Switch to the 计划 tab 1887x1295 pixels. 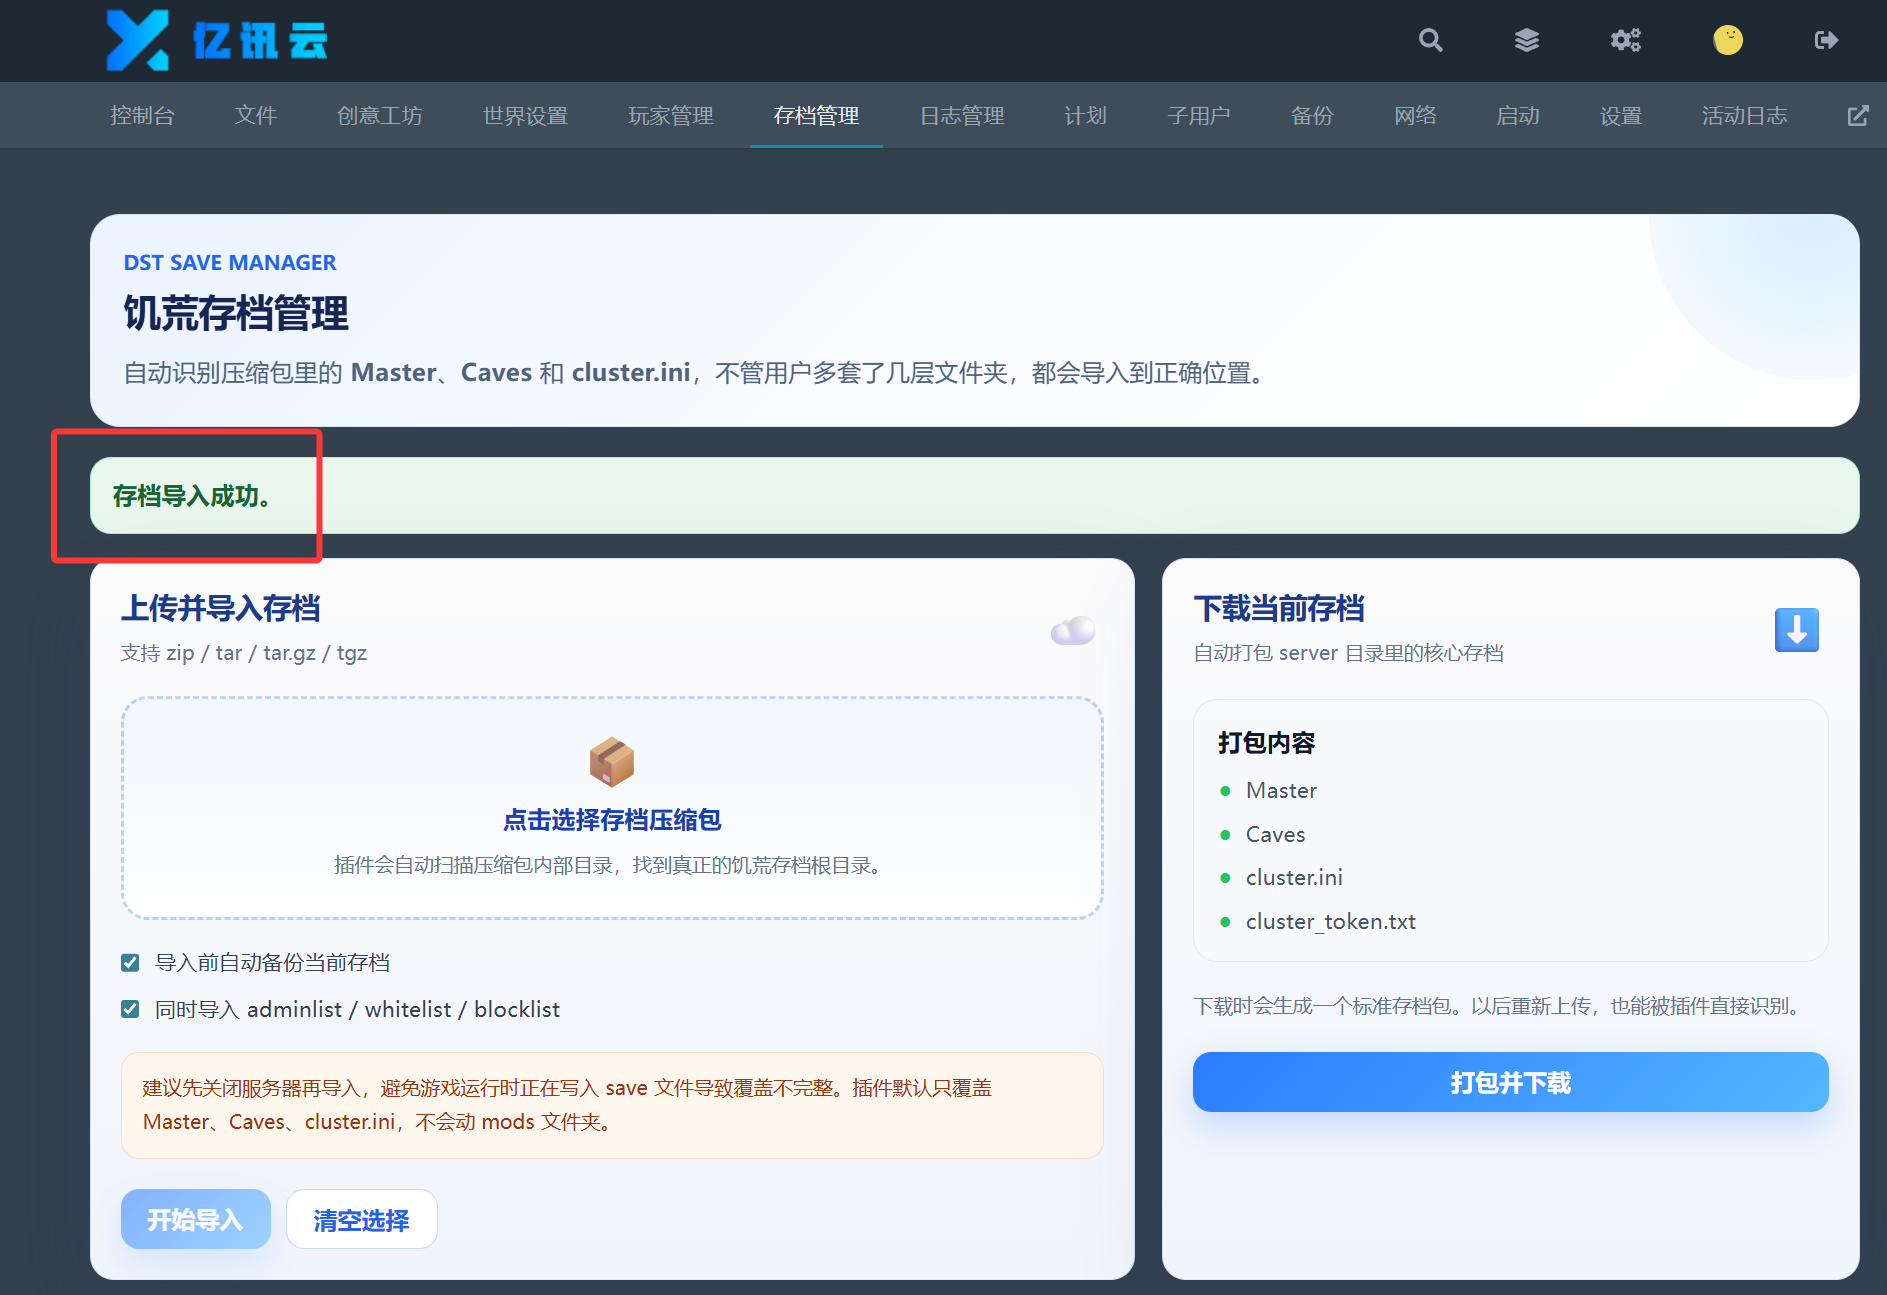point(1085,116)
